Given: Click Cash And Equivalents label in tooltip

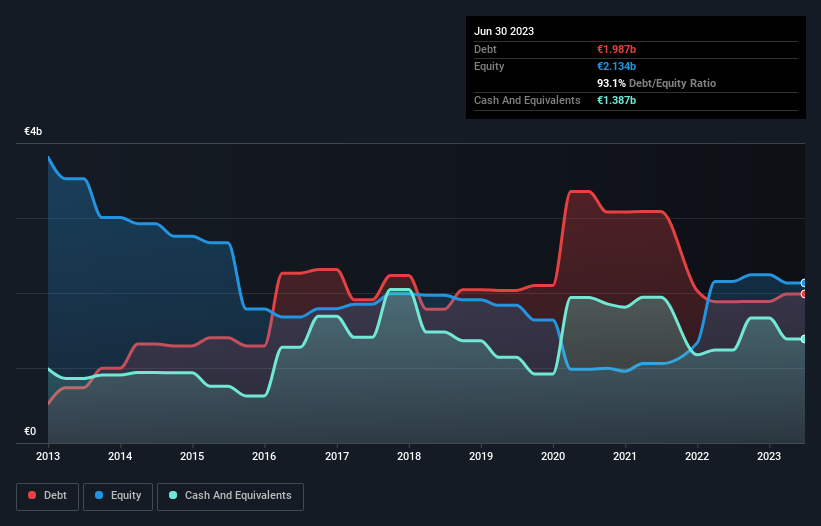Looking at the screenshot, I should [x=527, y=100].
